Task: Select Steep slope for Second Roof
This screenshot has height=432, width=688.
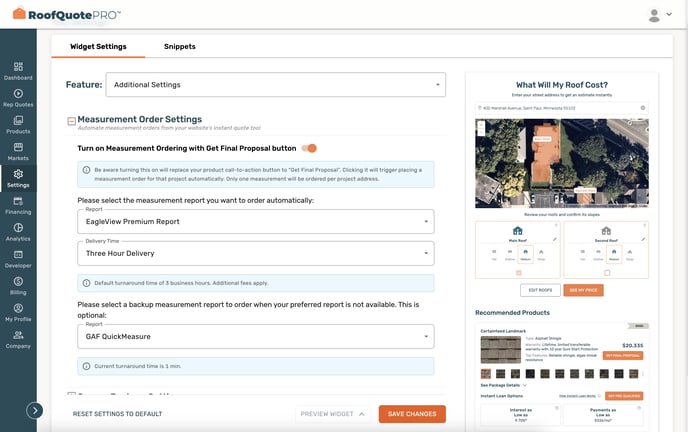Action: [x=630, y=254]
